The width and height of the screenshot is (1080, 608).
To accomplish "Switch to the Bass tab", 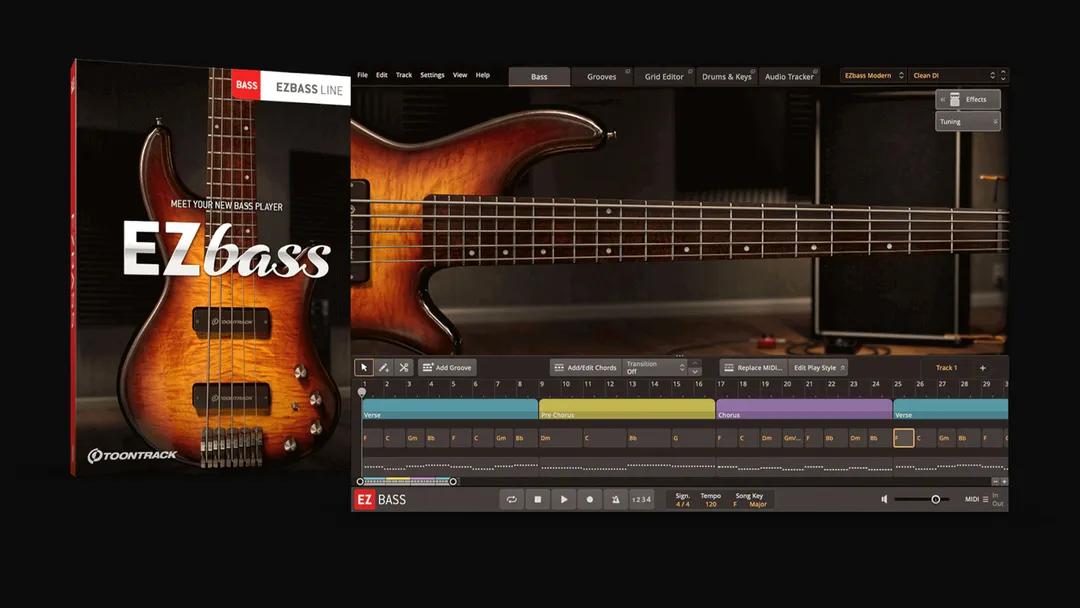I will point(539,76).
